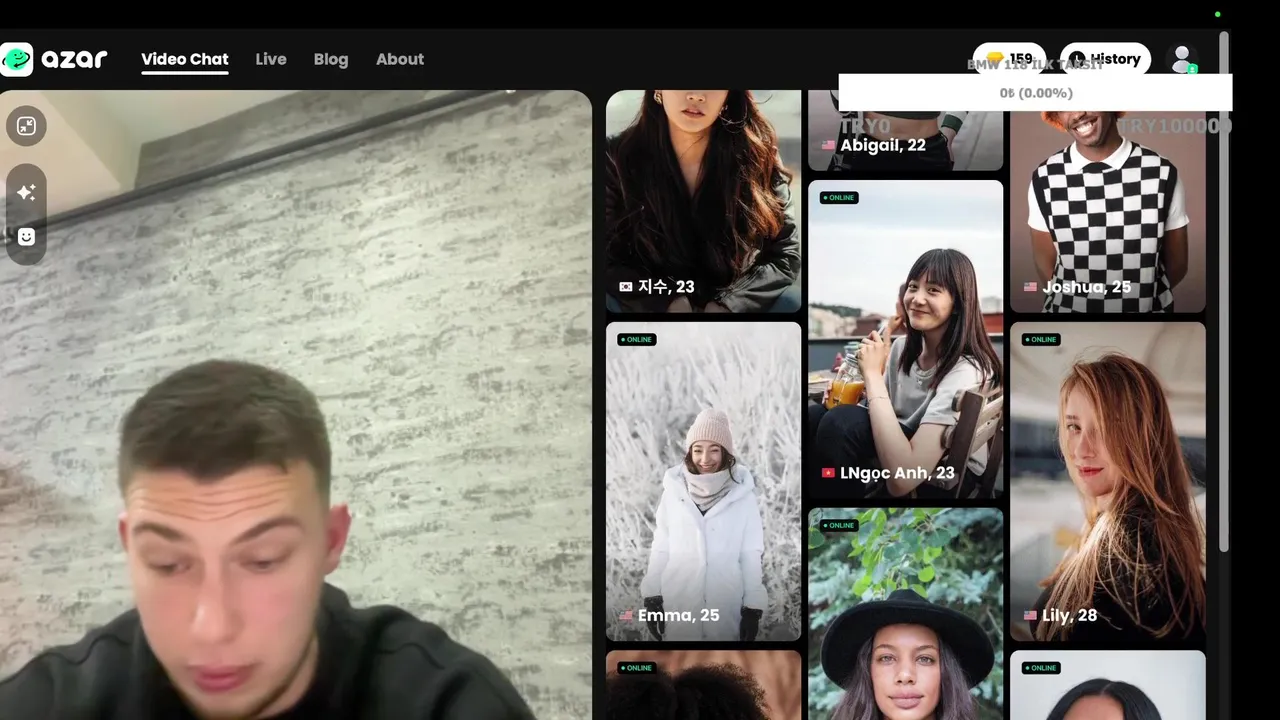Open Abigail, 22 profile card
The image size is (1280, 720).
coord(906,130)
